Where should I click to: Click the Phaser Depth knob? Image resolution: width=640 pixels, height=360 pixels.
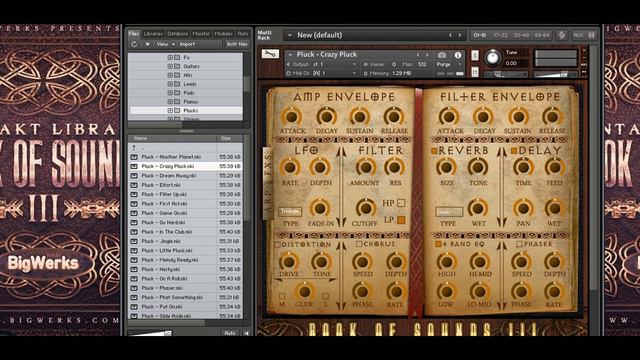click(x=554, y=261)
